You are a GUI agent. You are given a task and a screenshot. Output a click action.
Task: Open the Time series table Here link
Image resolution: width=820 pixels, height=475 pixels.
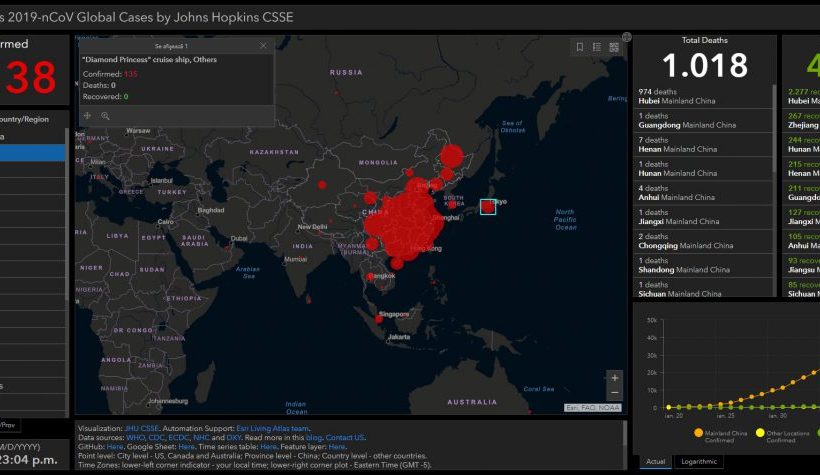coord(268,447)
